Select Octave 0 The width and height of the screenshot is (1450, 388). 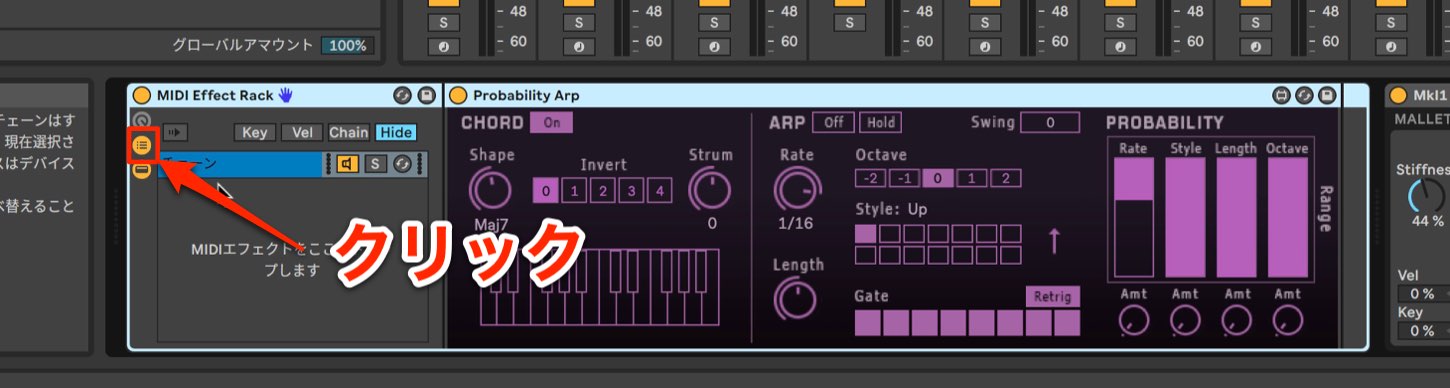[x=938, y=179]
